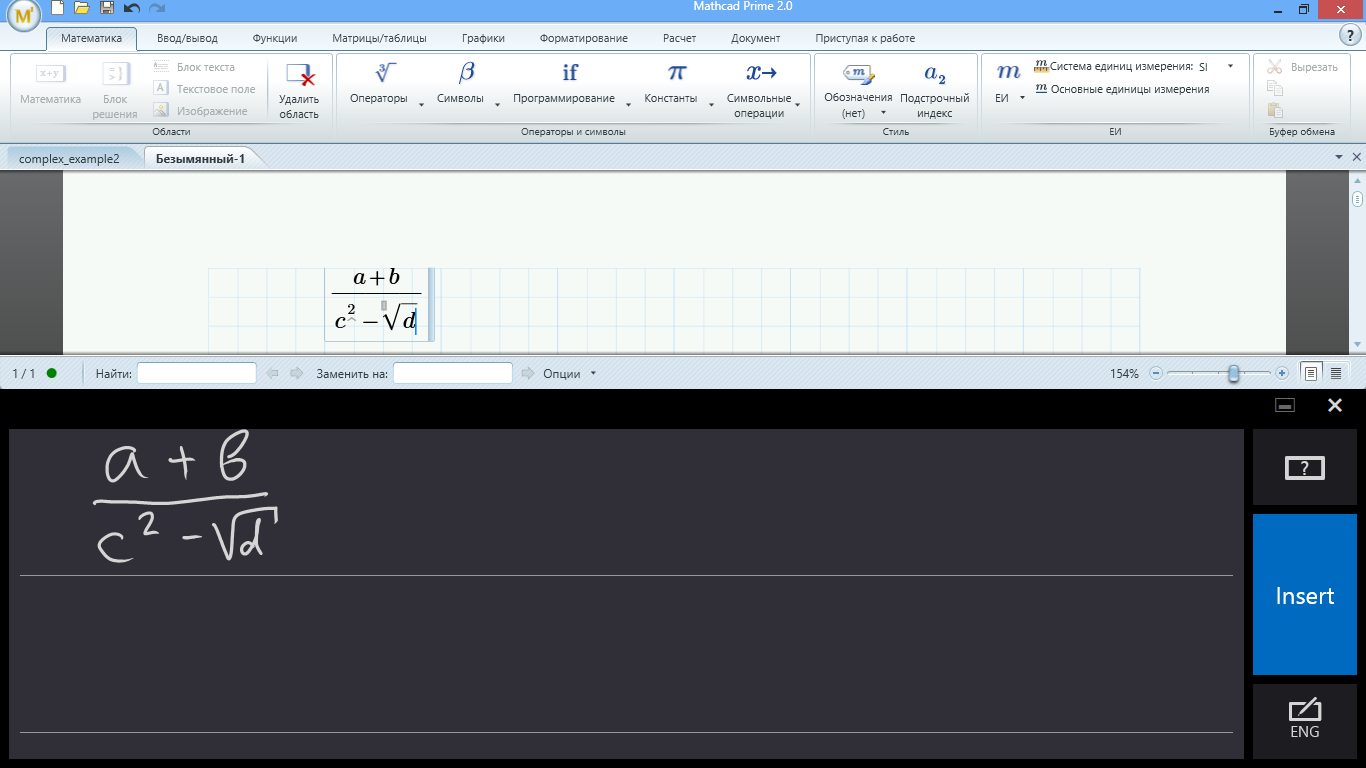
Task: Open the unit system SI dropdown
Action: [1230, 66]
